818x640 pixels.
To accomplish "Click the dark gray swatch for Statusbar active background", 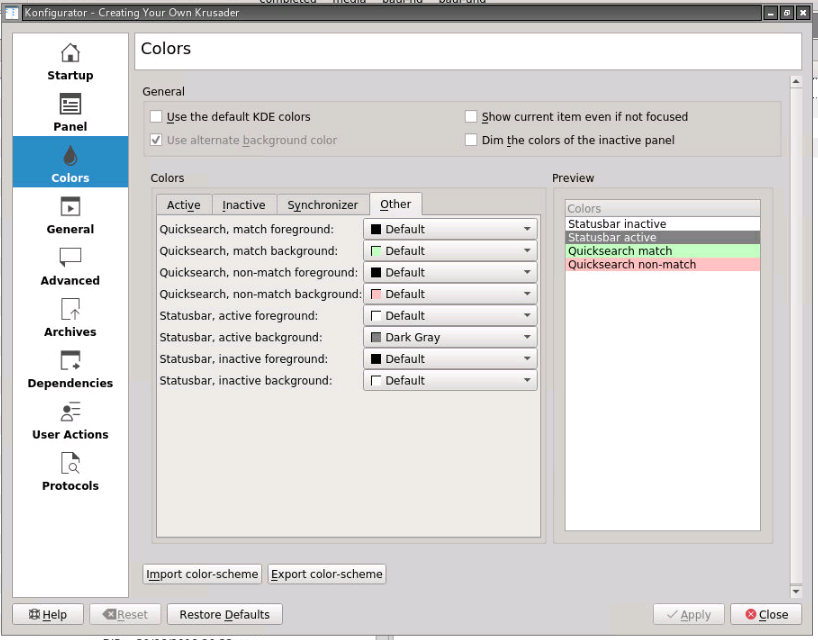I will [x=376, y=337].
